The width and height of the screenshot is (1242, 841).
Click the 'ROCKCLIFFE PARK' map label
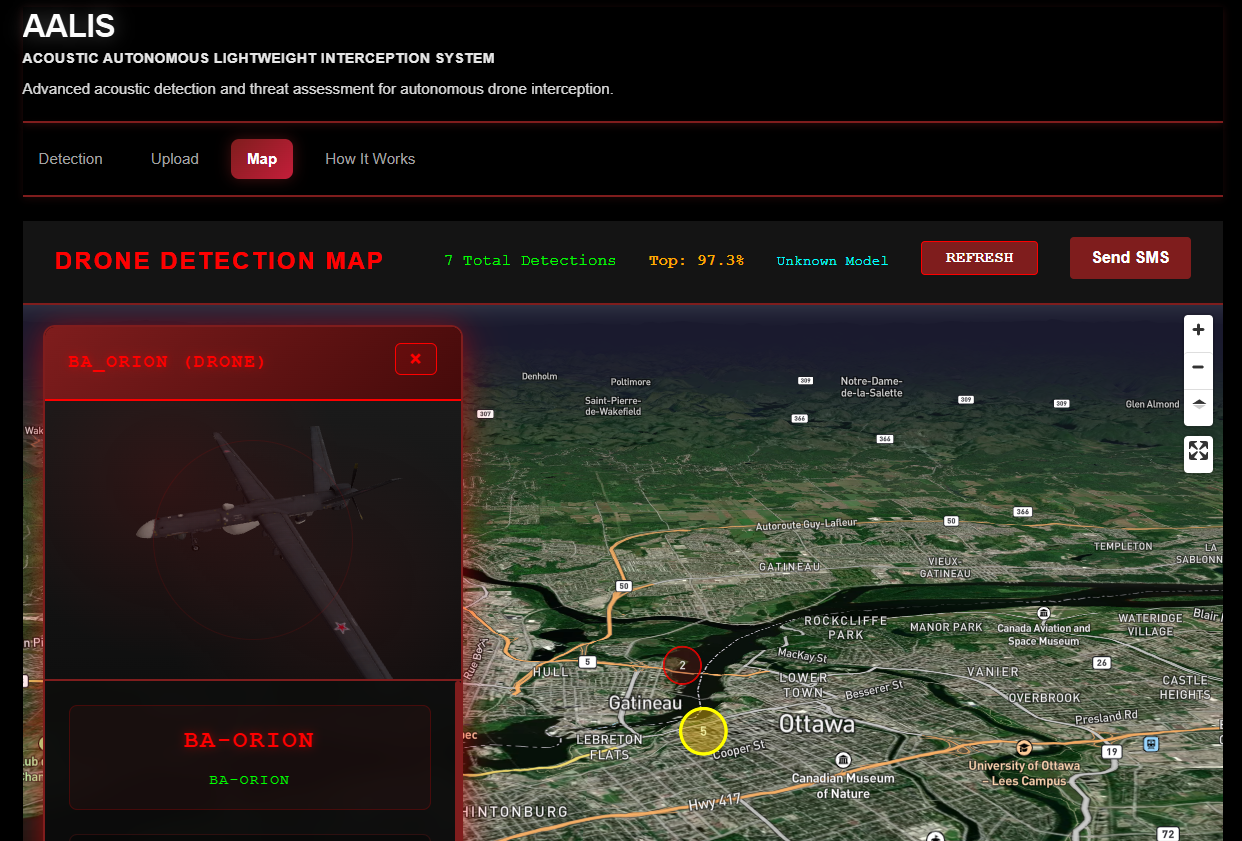tap(846, 627)
